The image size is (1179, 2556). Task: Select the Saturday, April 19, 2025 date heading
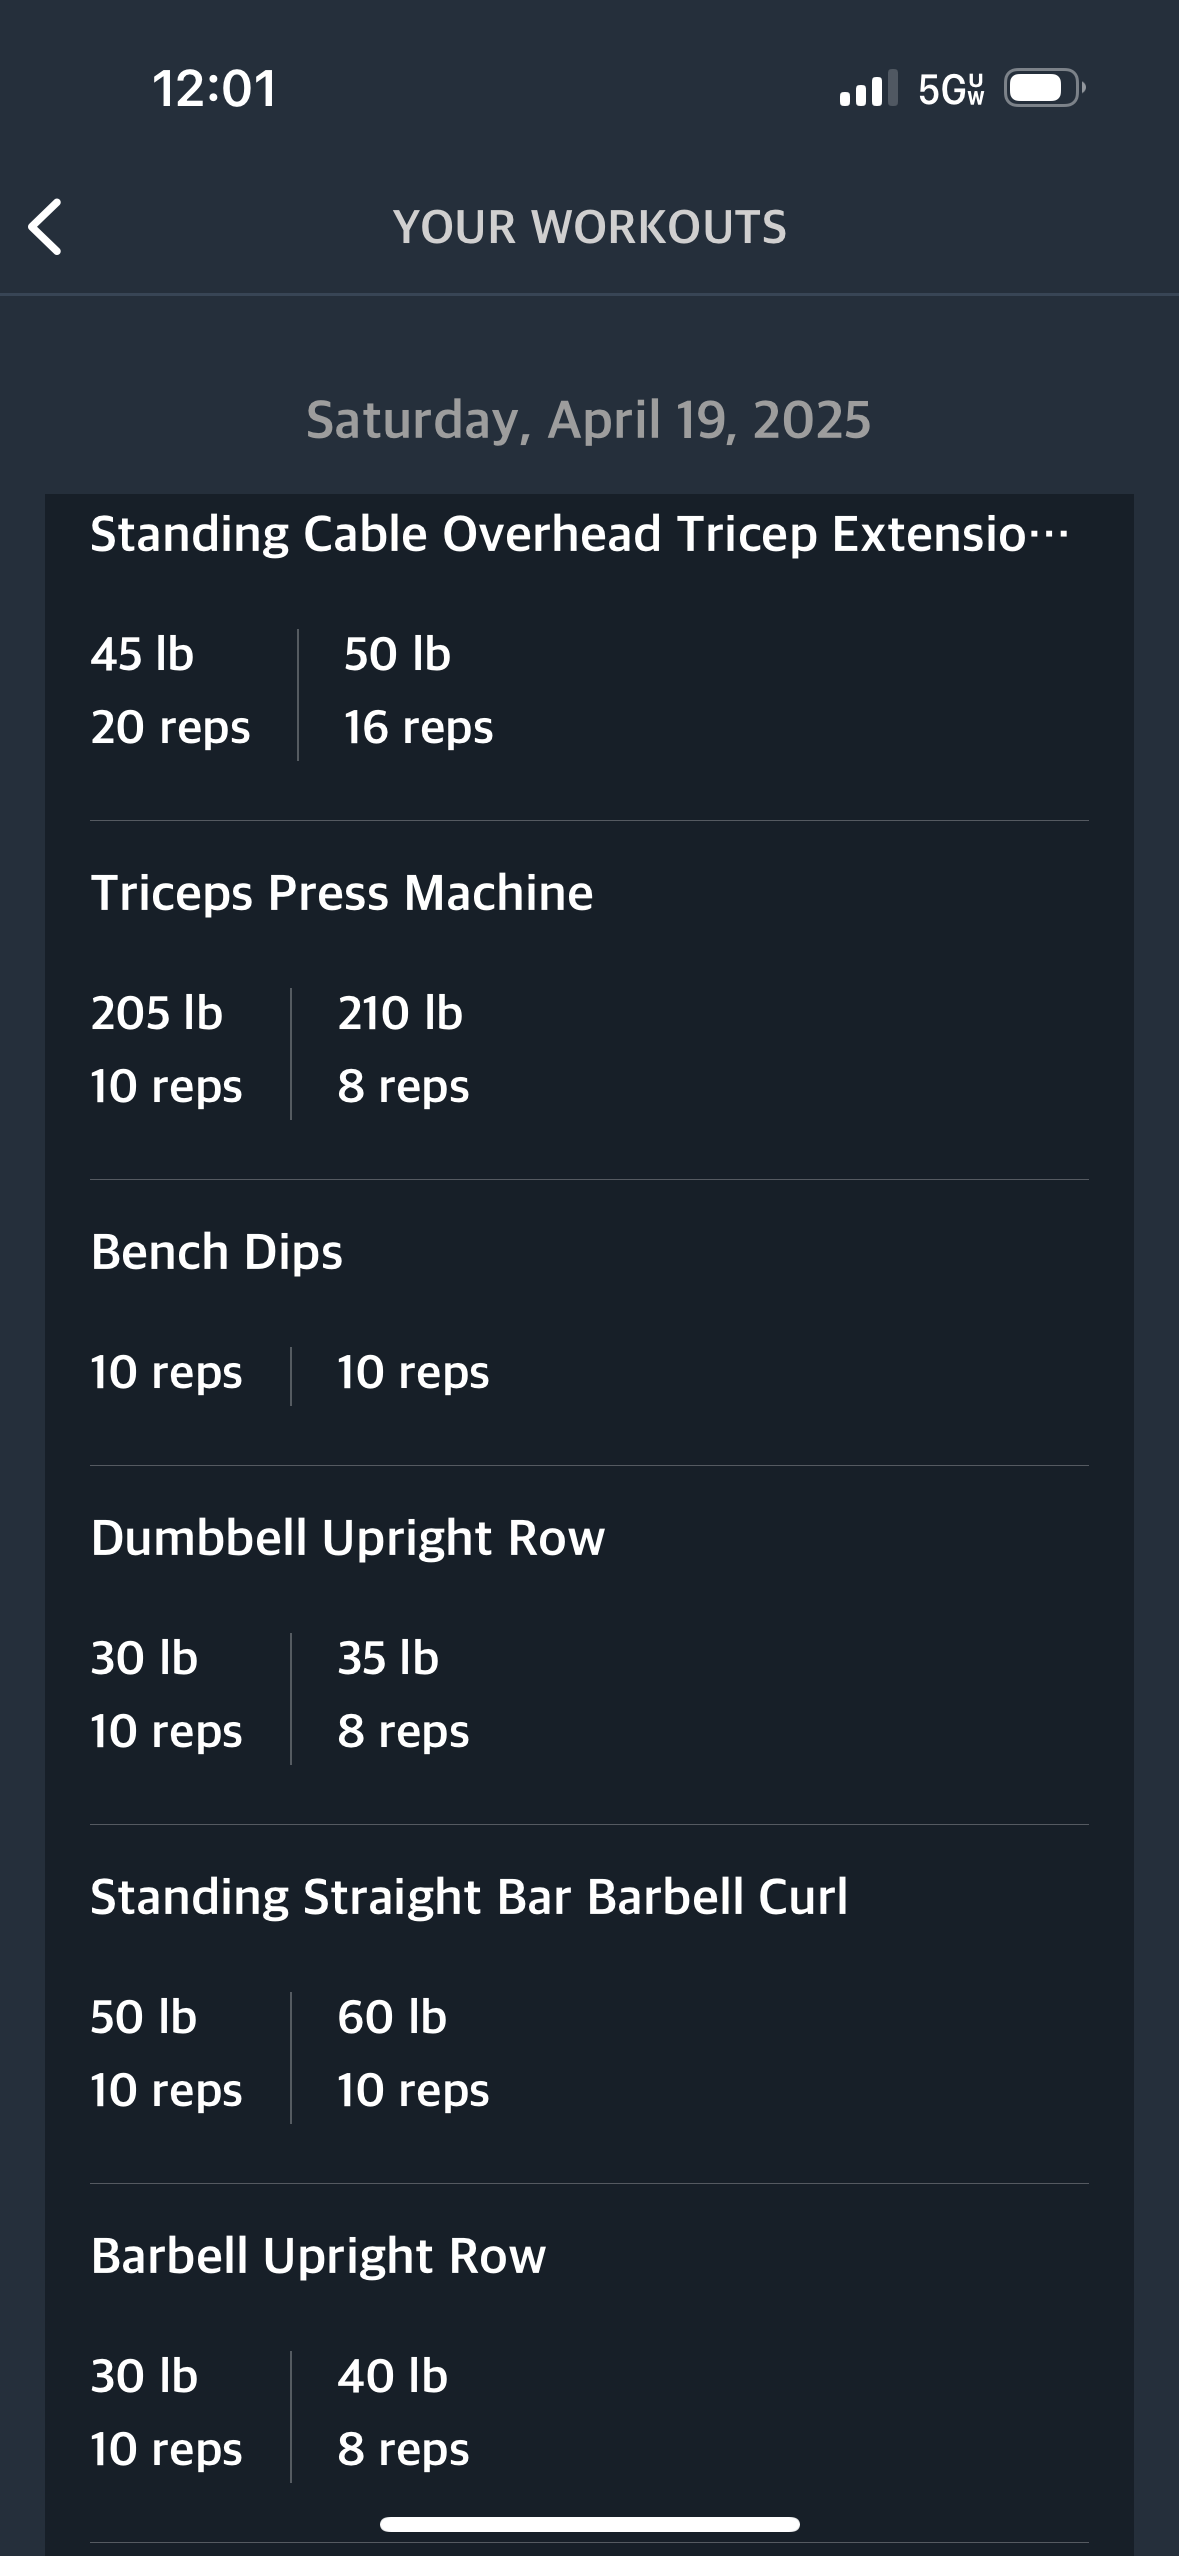coord(589,419)
